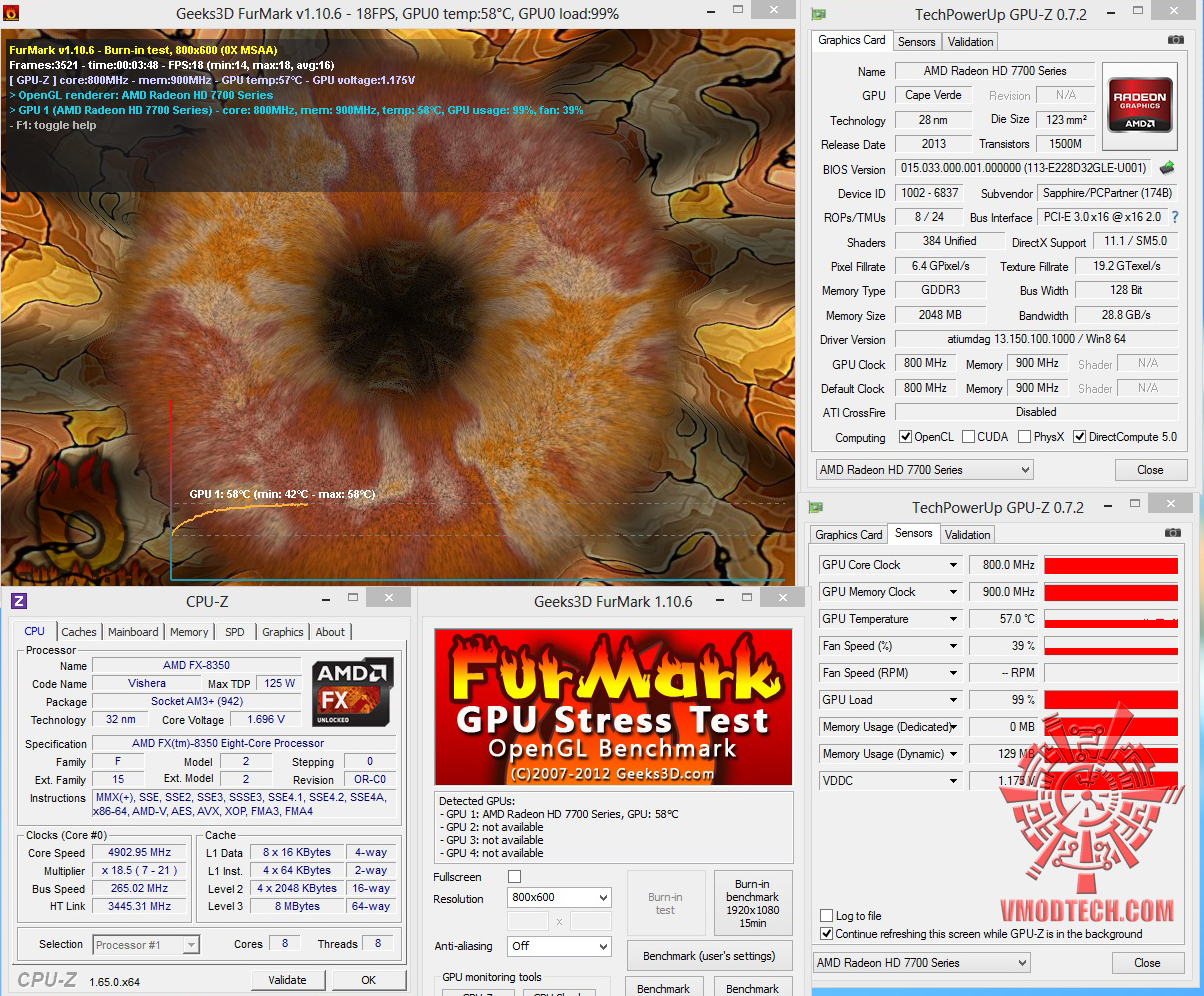Click the question mark icon next to Bus Interface

1175,217
